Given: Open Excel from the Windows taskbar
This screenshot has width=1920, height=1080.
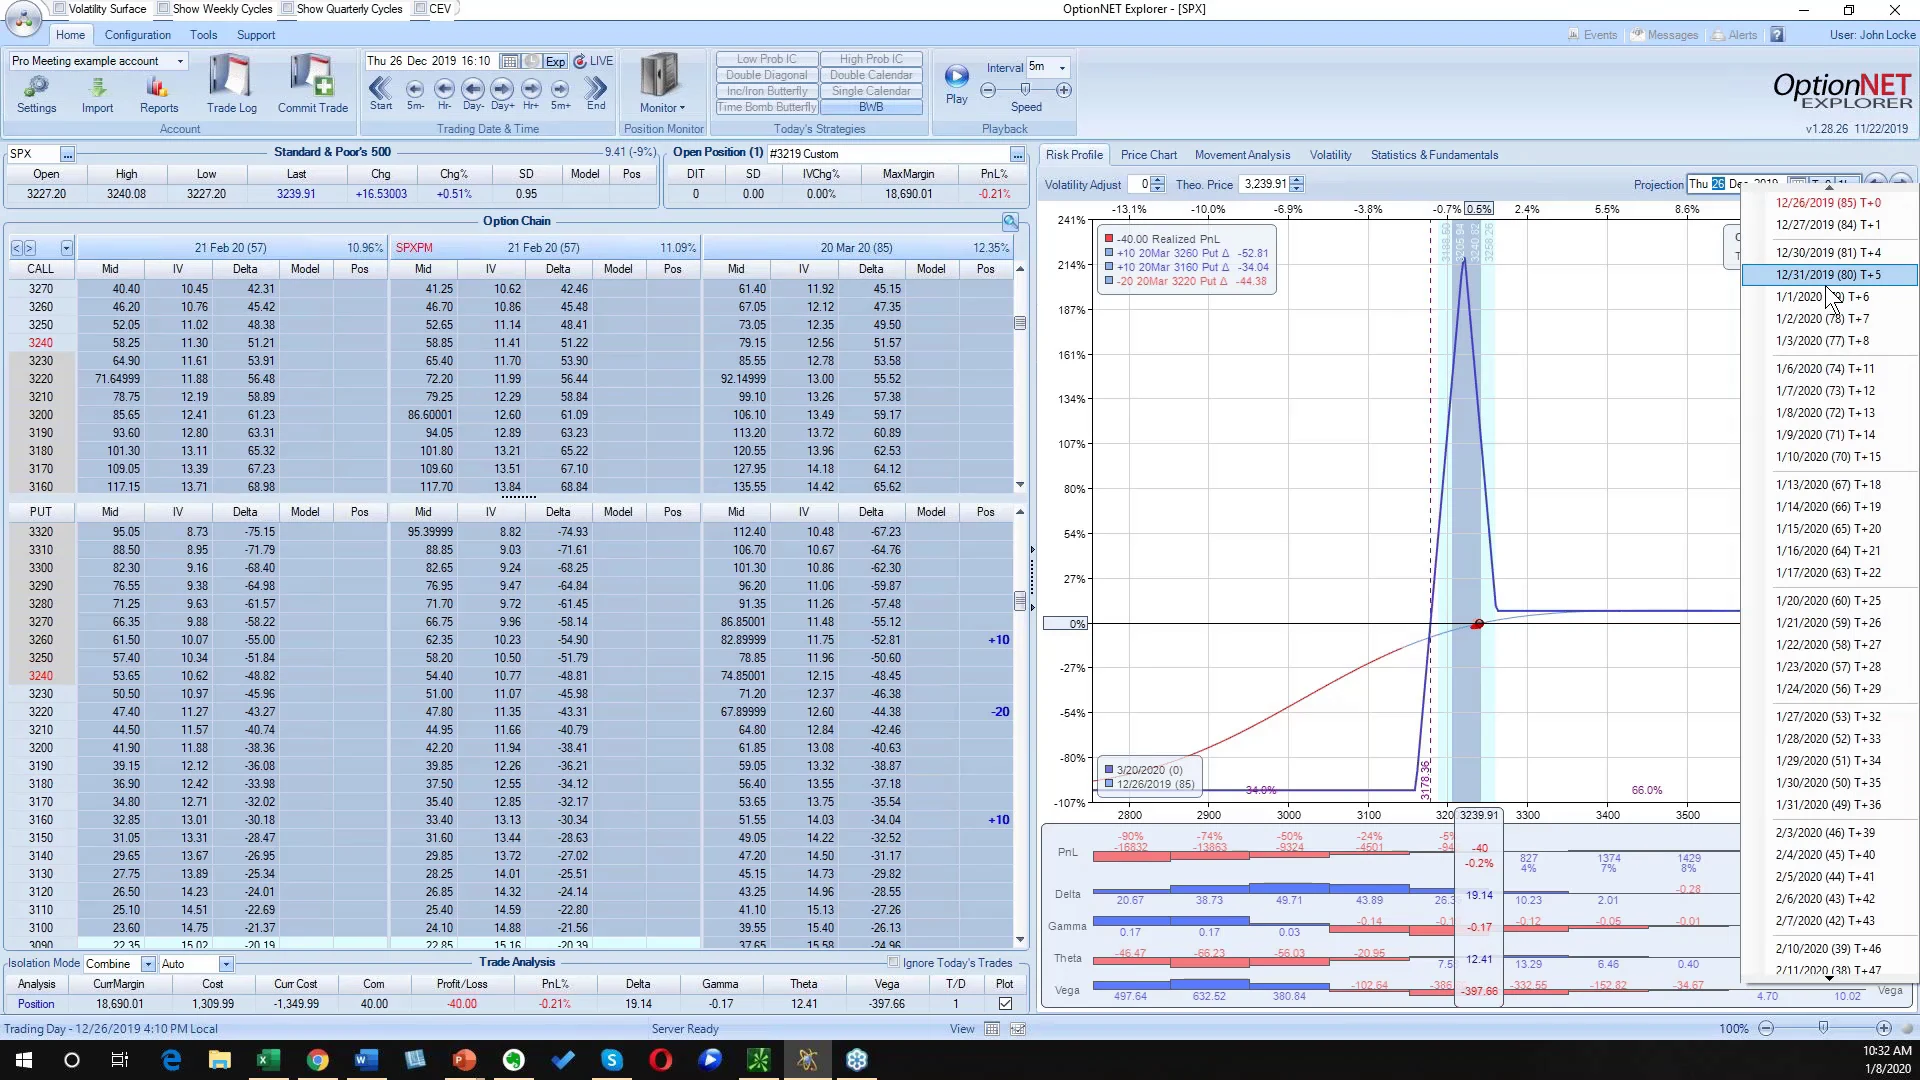Looking at the screenshot, I should [x=268, y=1060].
